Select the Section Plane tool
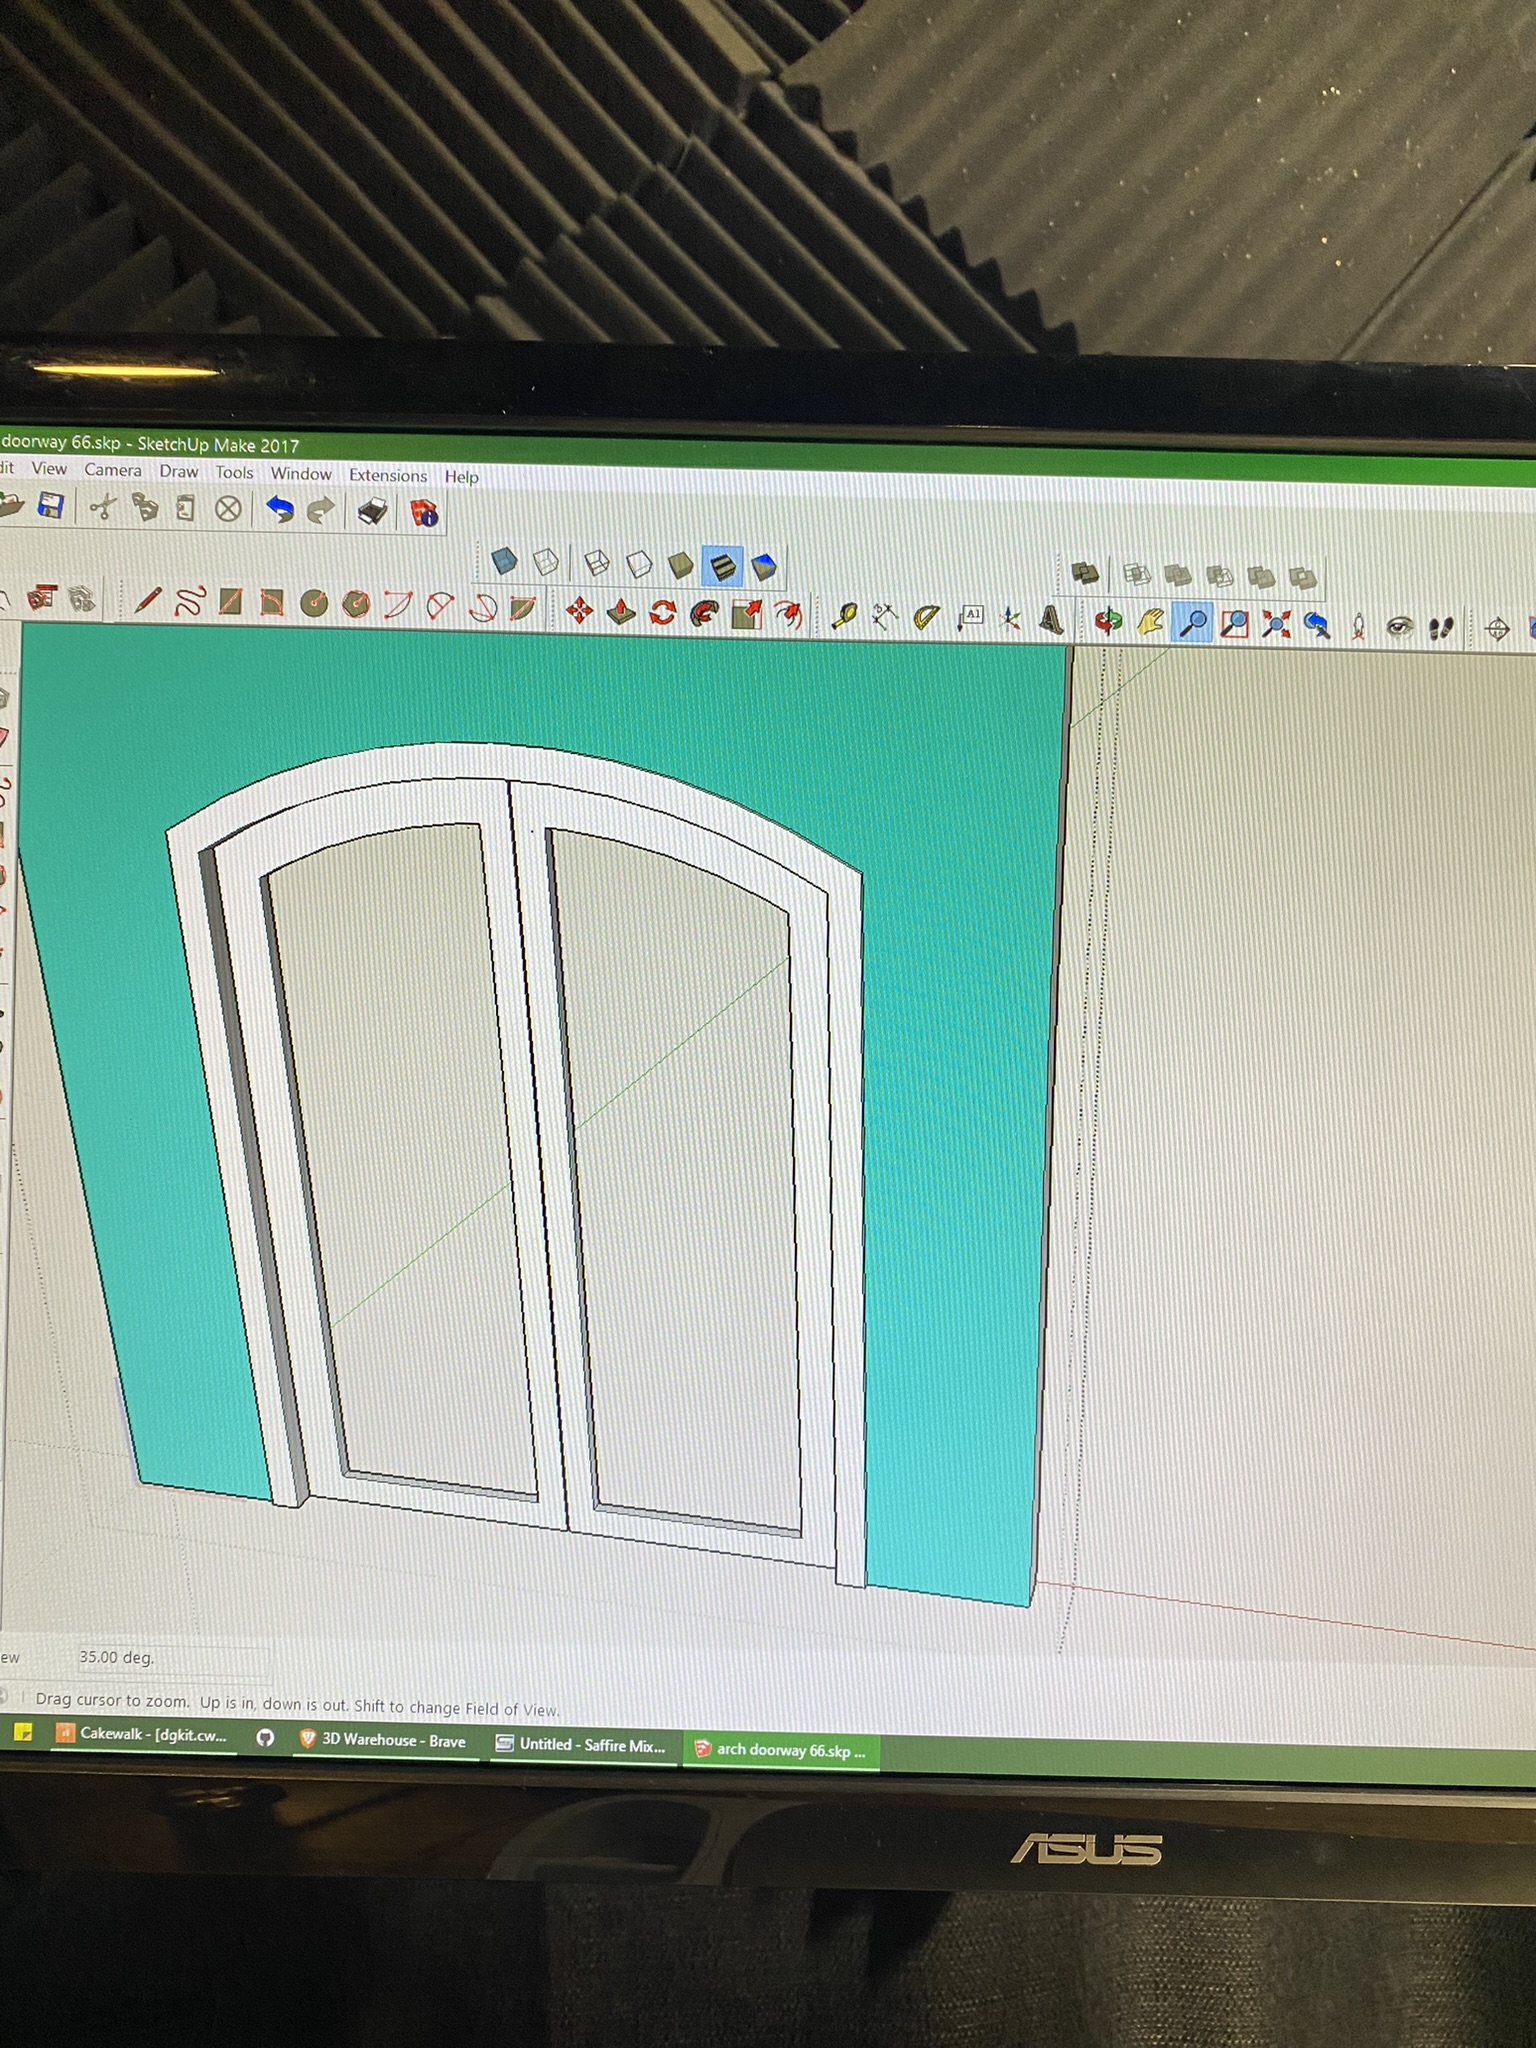 click(x=1497, y=631)
